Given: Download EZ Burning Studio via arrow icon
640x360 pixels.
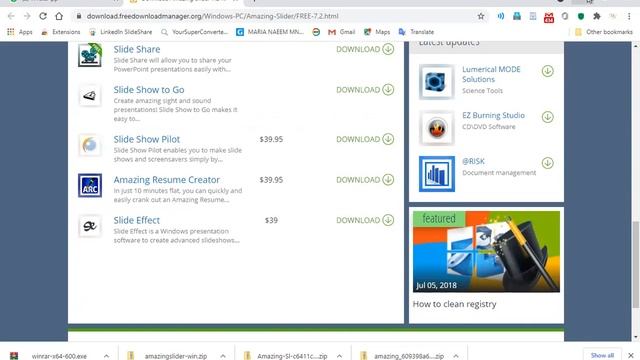Looking at the screenshot, I should pos(547,117).
